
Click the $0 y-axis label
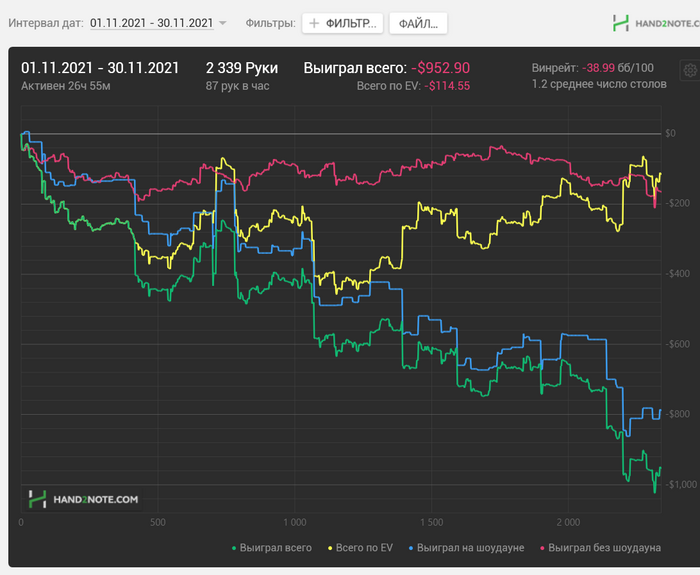tap(671, 133)
